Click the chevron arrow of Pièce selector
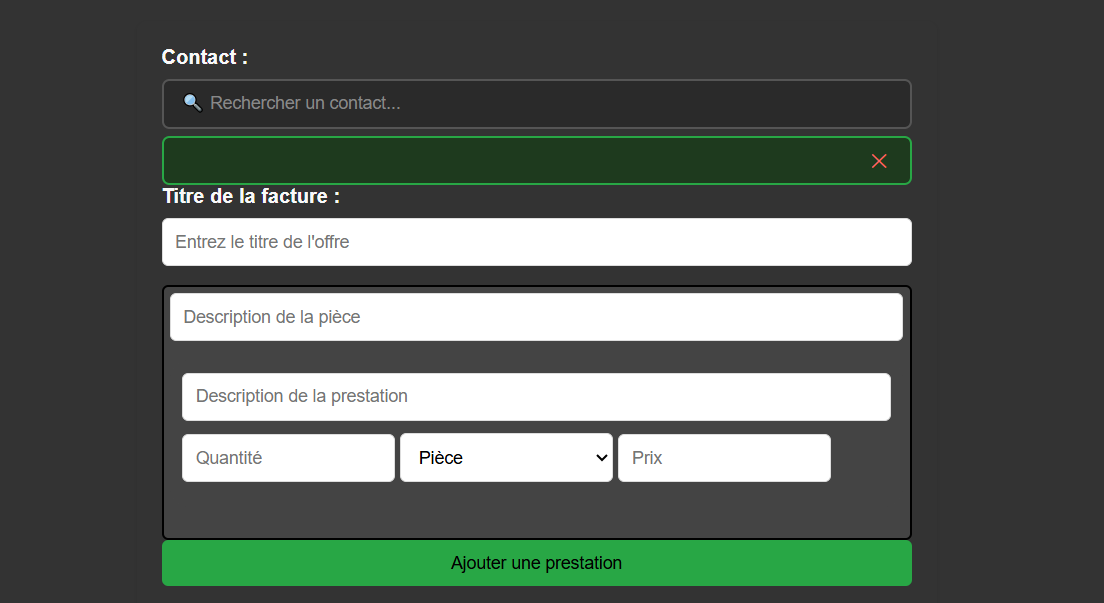This screenshot has height=603, width=1104. pyautogui.click(x=601, y=458)
